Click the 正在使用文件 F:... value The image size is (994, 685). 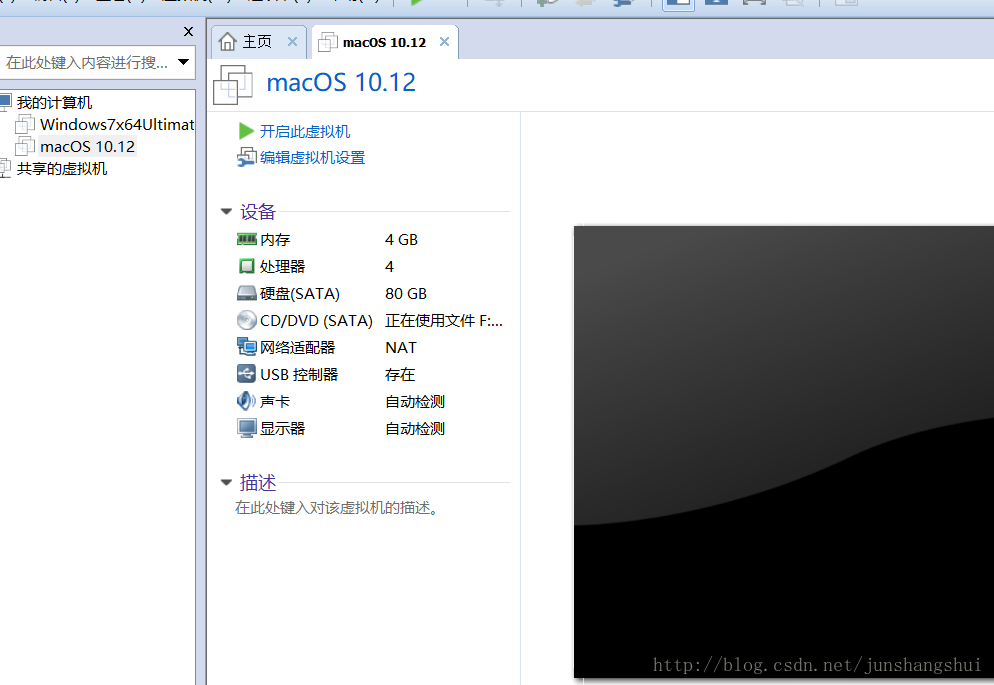[x=444, y=321]
